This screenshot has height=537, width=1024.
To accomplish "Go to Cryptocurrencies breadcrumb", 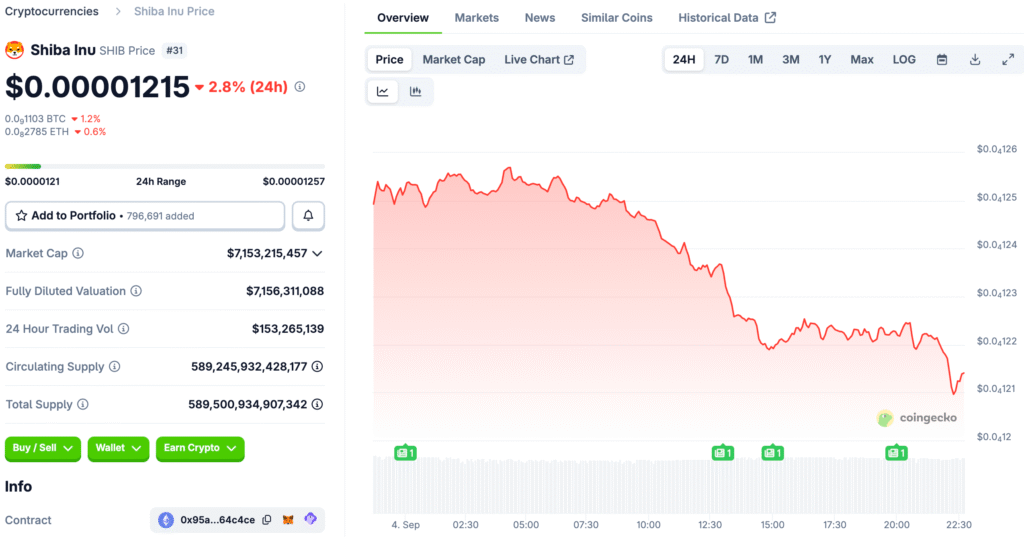I will pyautogui.click(x=52, y=11).
